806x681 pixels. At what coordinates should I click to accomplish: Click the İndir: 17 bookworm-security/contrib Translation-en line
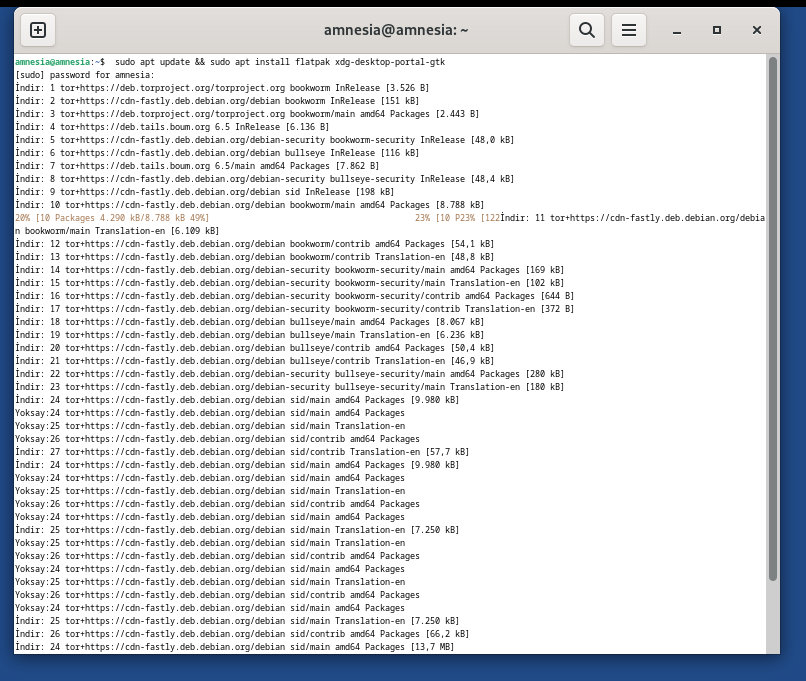pos(295,309)
